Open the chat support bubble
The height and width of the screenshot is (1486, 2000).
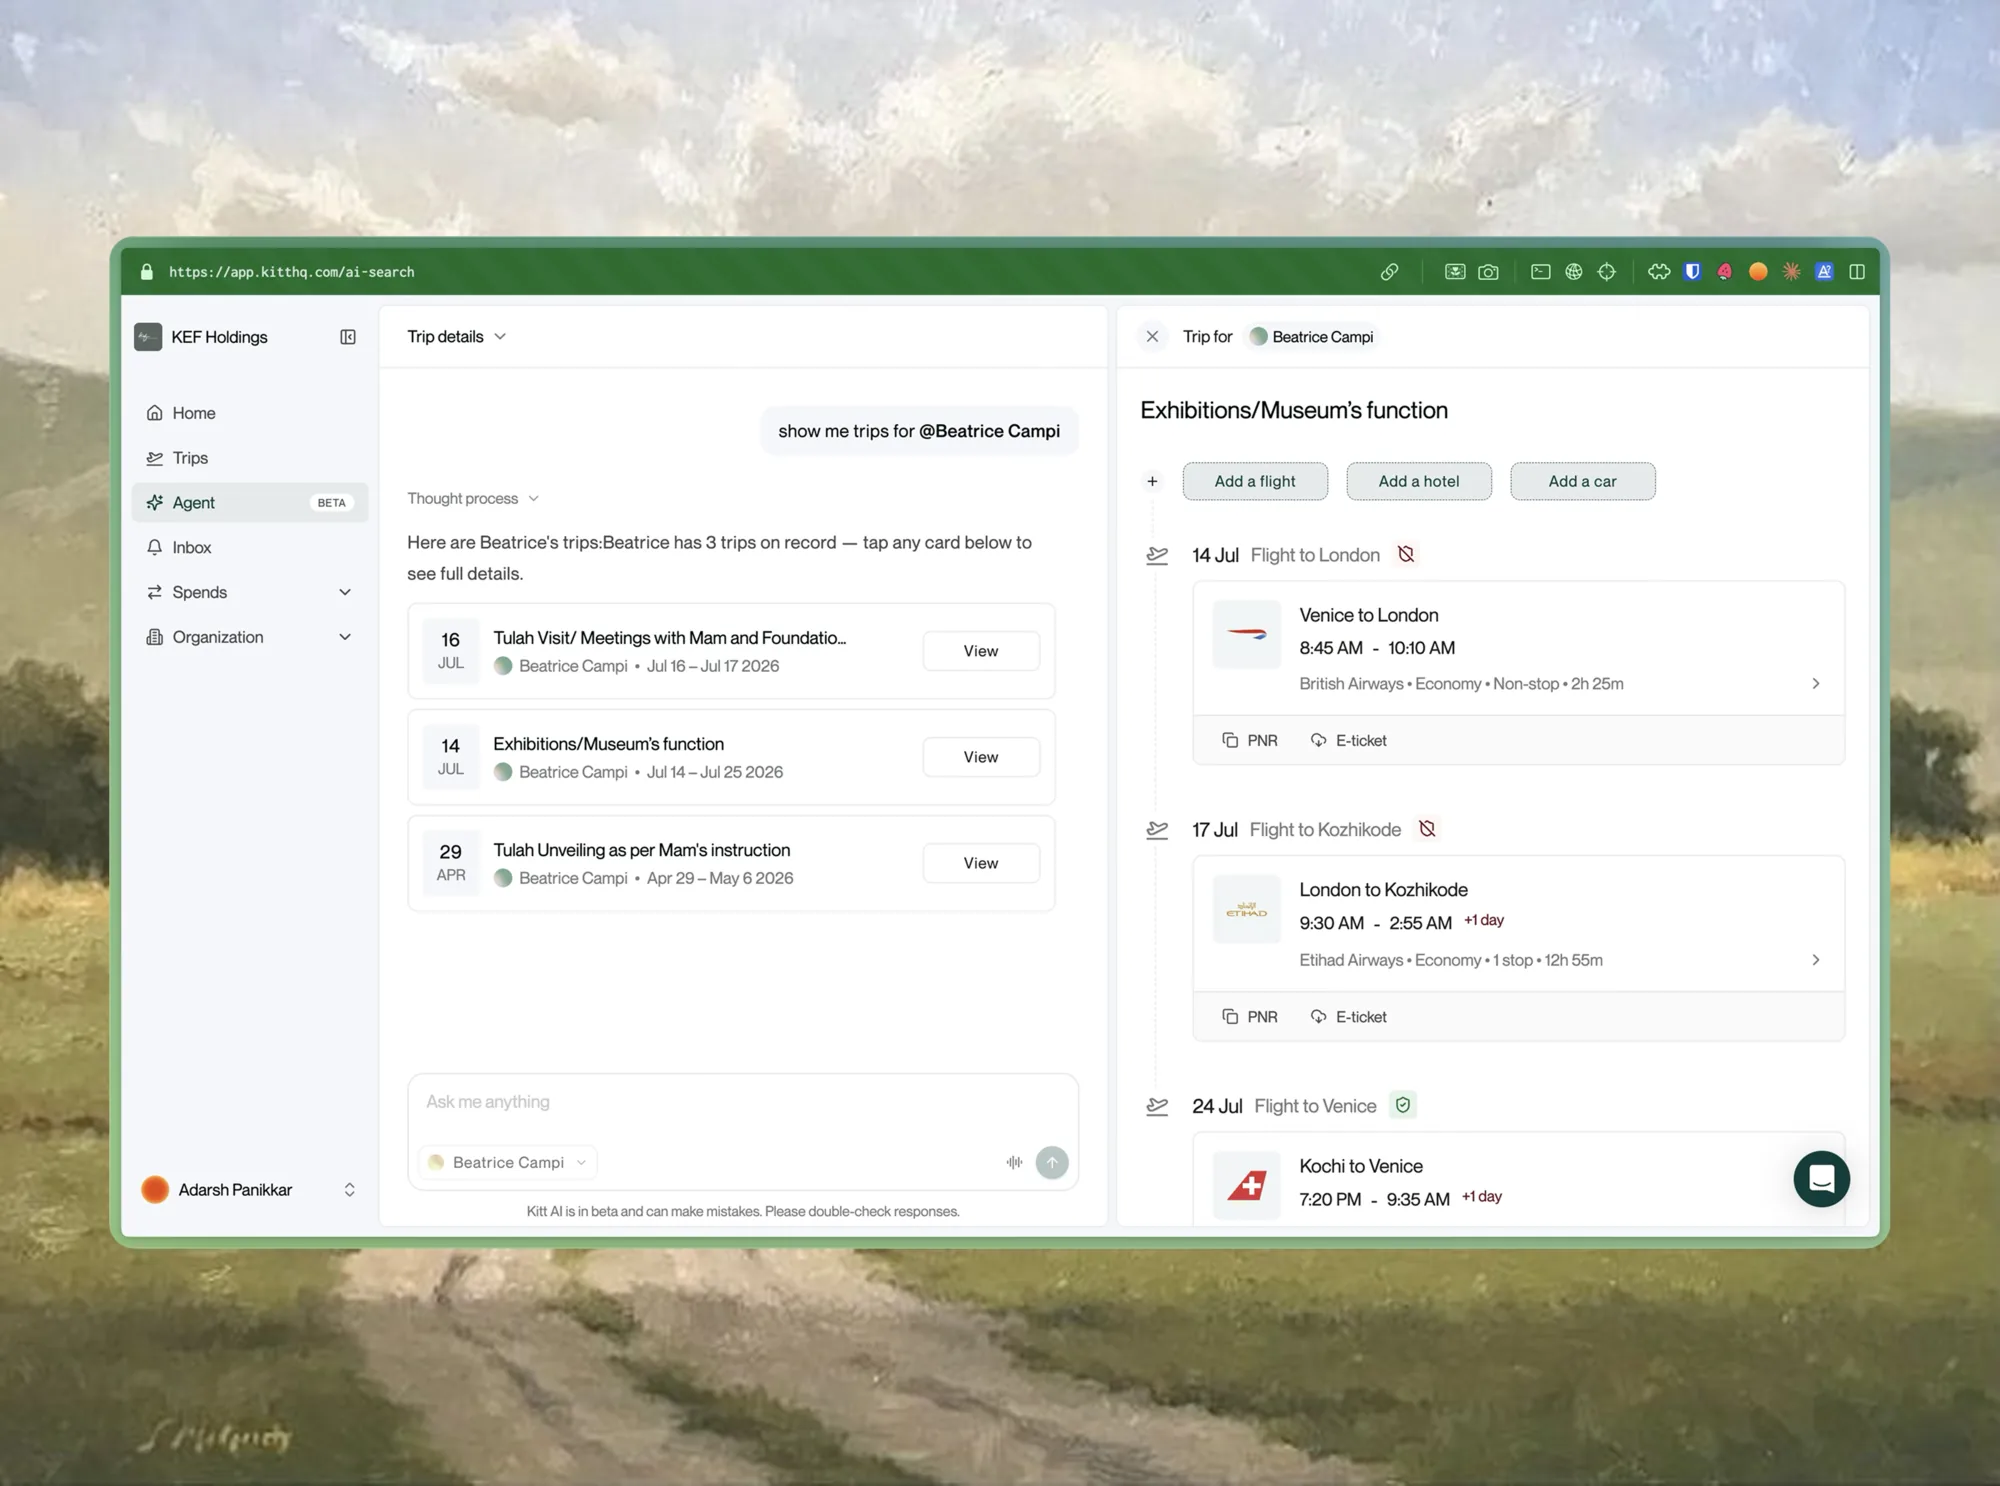[x=1821, y=1179]
